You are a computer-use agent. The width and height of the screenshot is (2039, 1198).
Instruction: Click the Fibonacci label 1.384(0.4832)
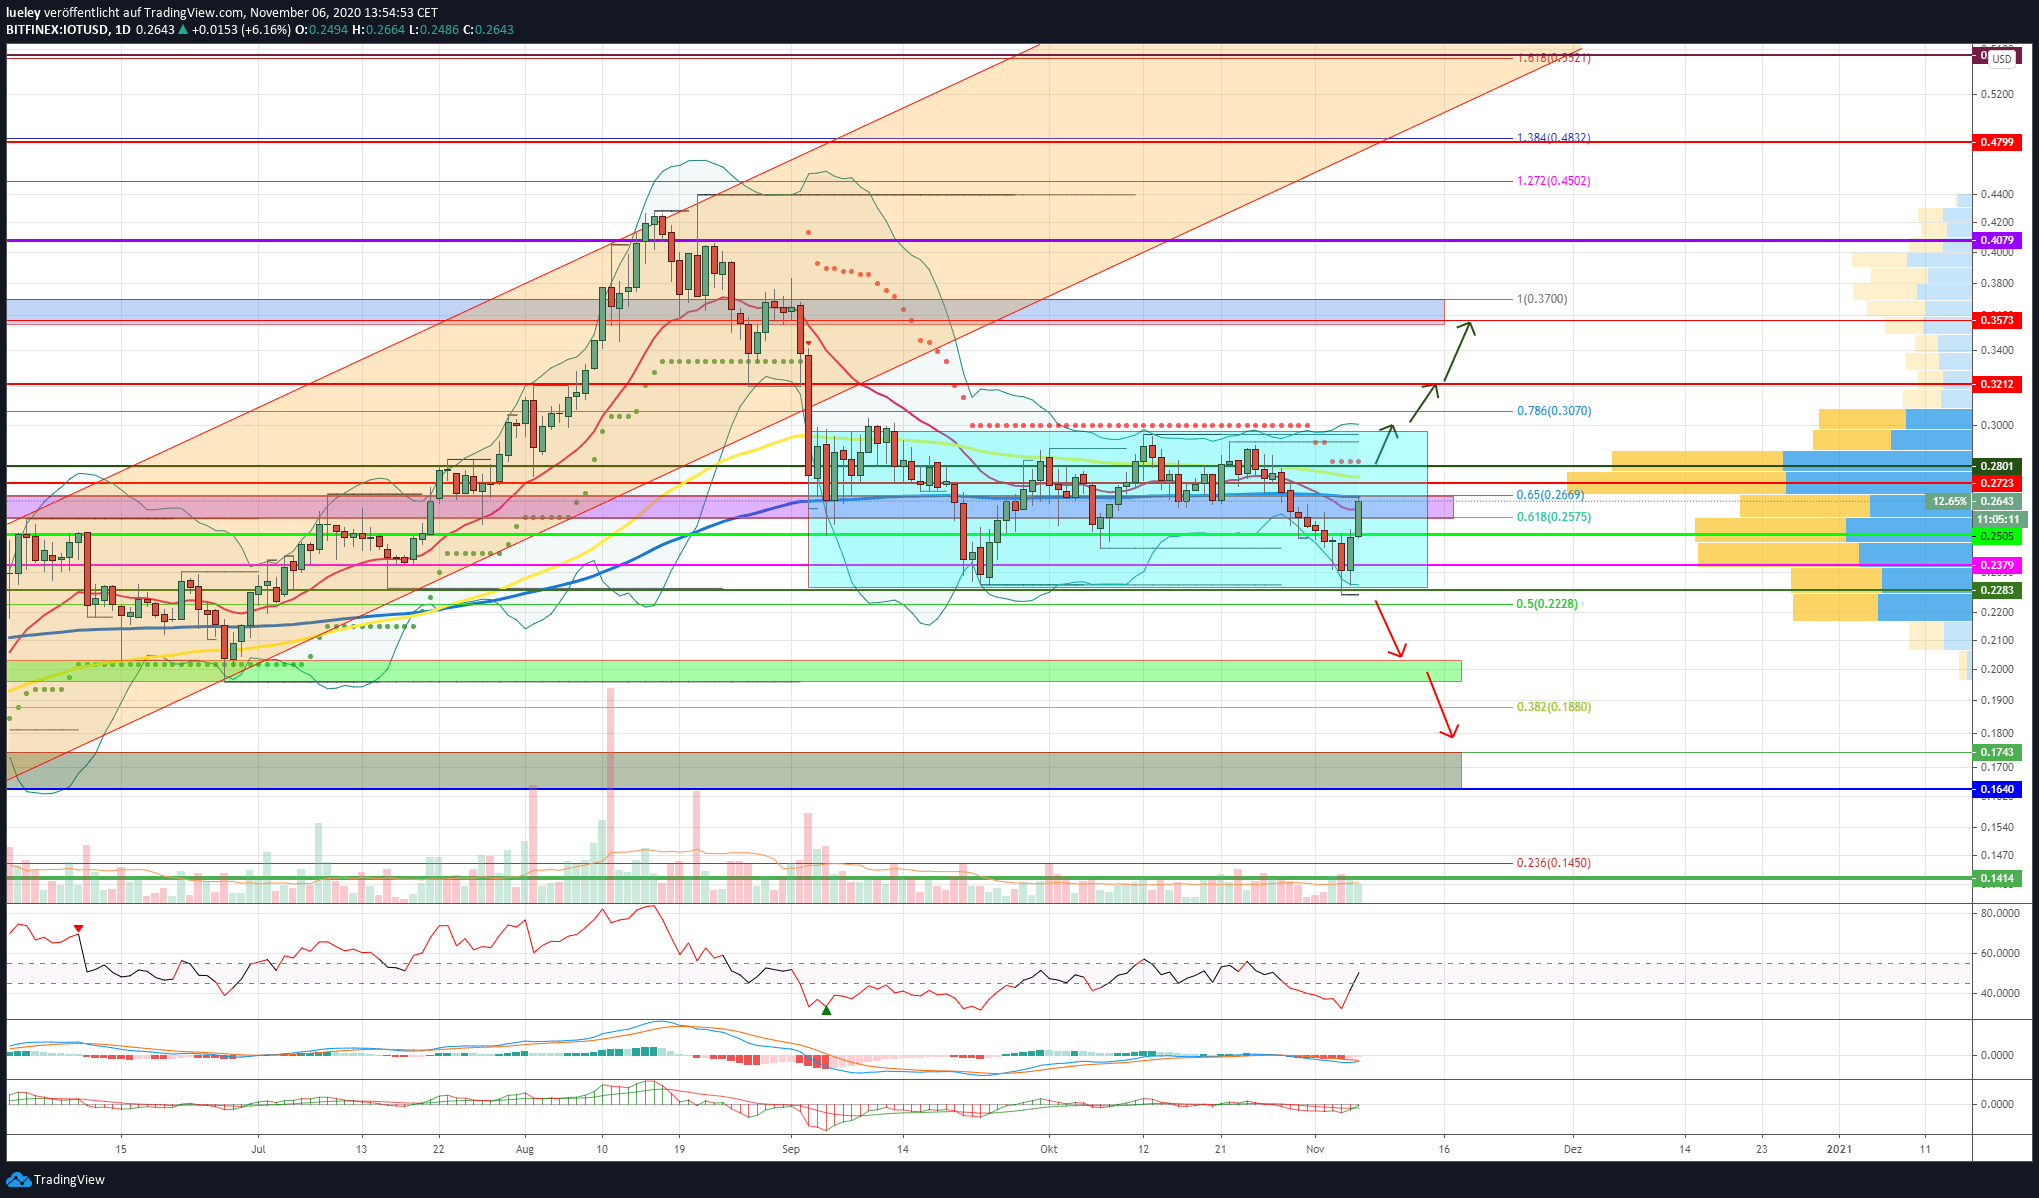point(1553,138)
